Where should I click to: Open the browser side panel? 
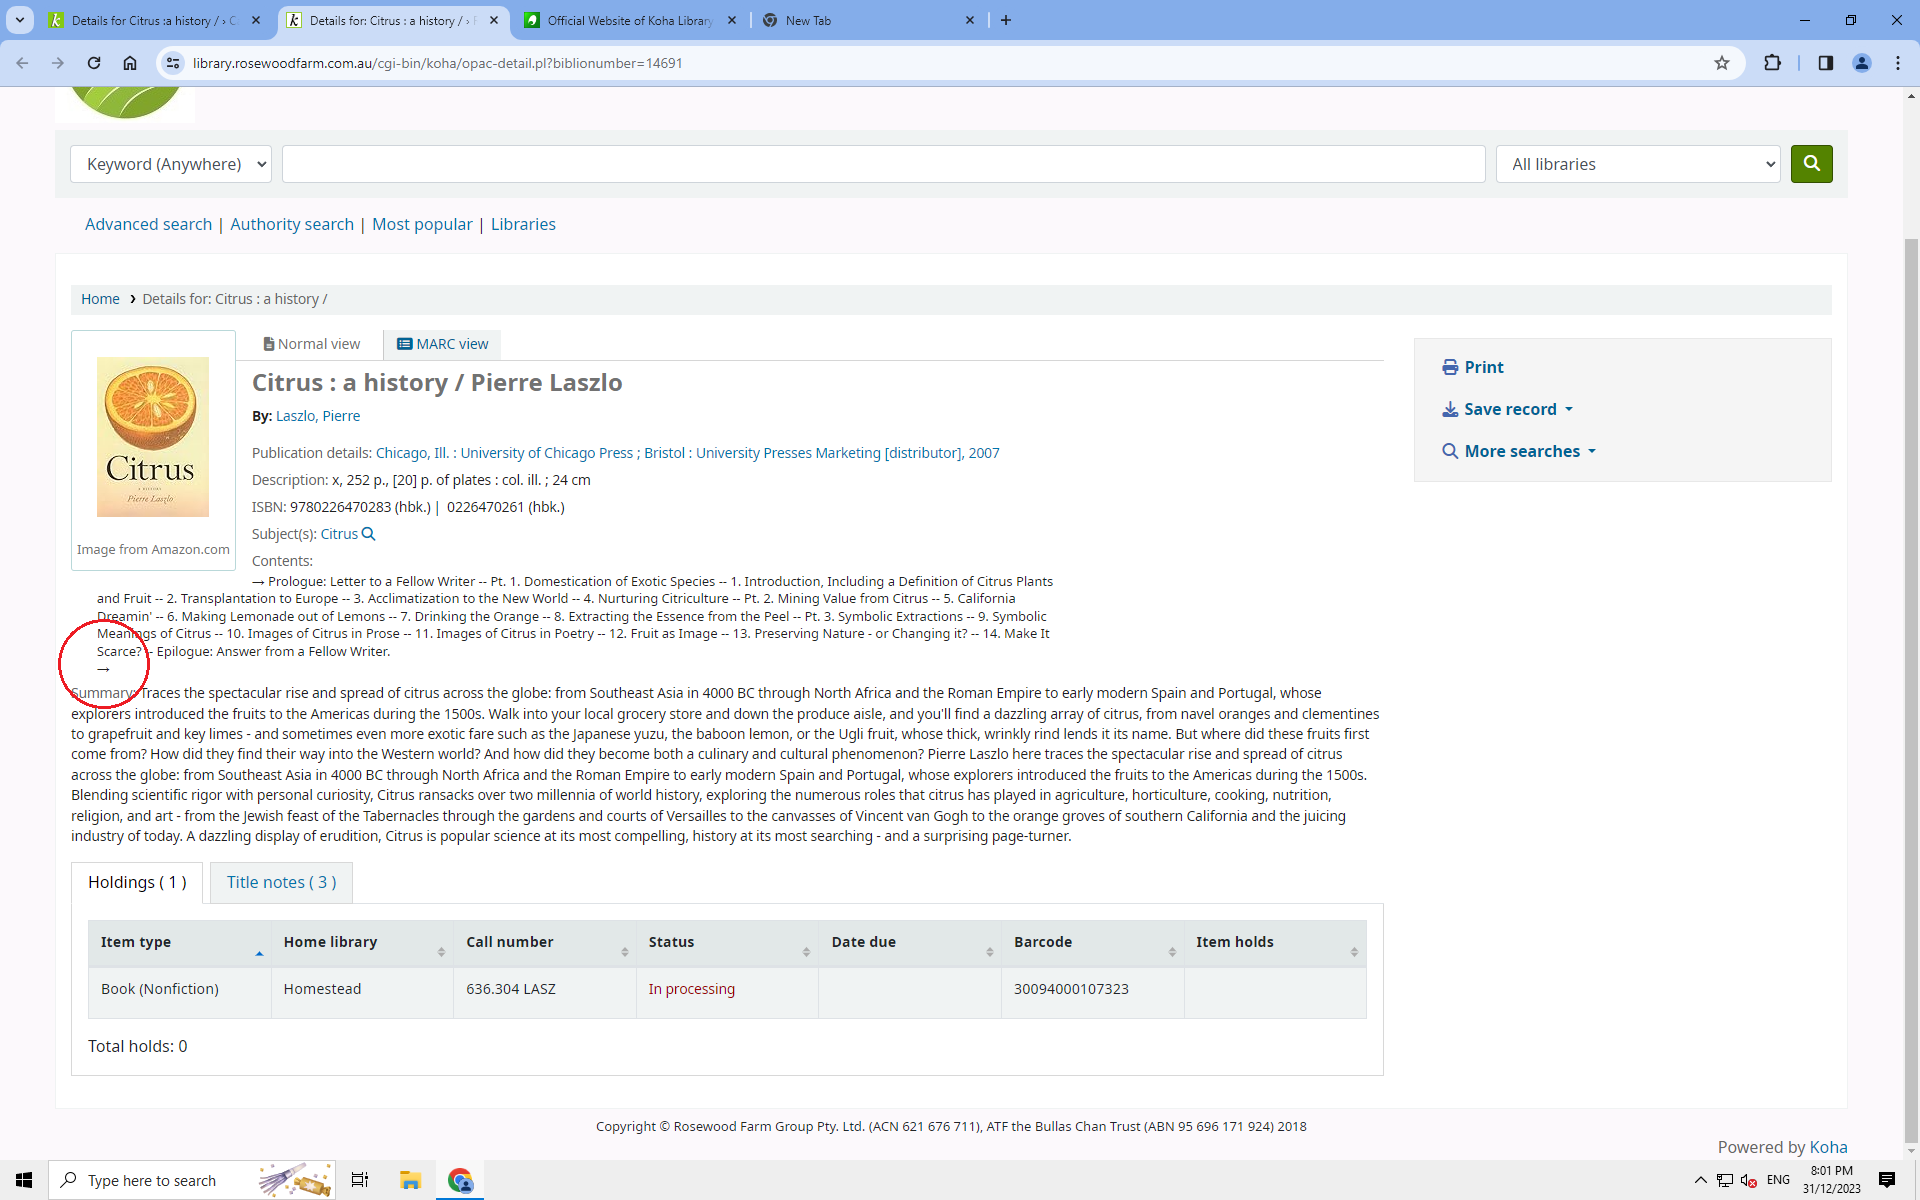tap(1825, 63)
